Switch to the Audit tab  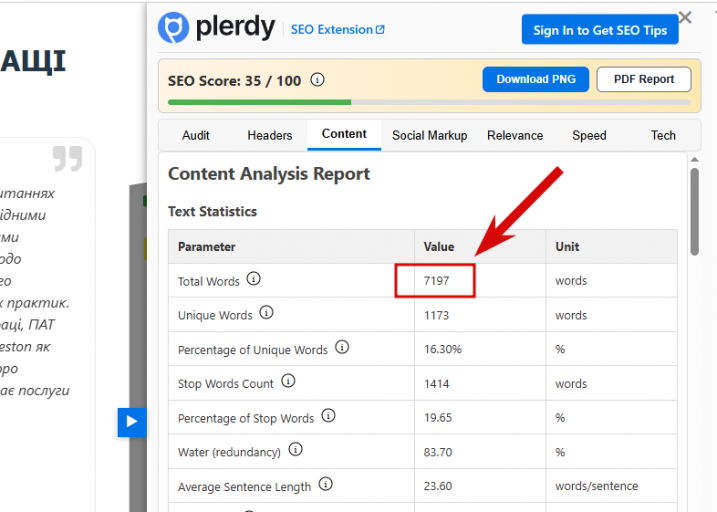click(x=196, y=135)
